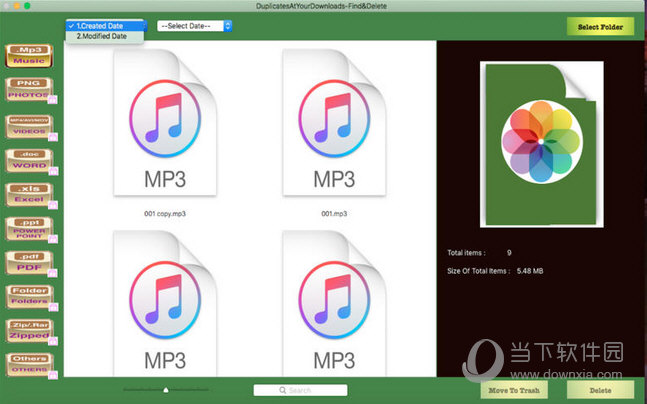The image size is (647, 404).
Task: Click the Select Folder button
Action: point(600,27)
